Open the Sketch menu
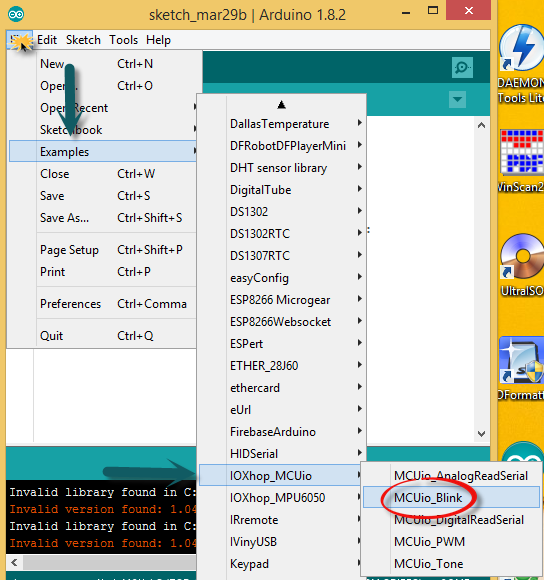This screenshot has height=580, width=544. 83,40
